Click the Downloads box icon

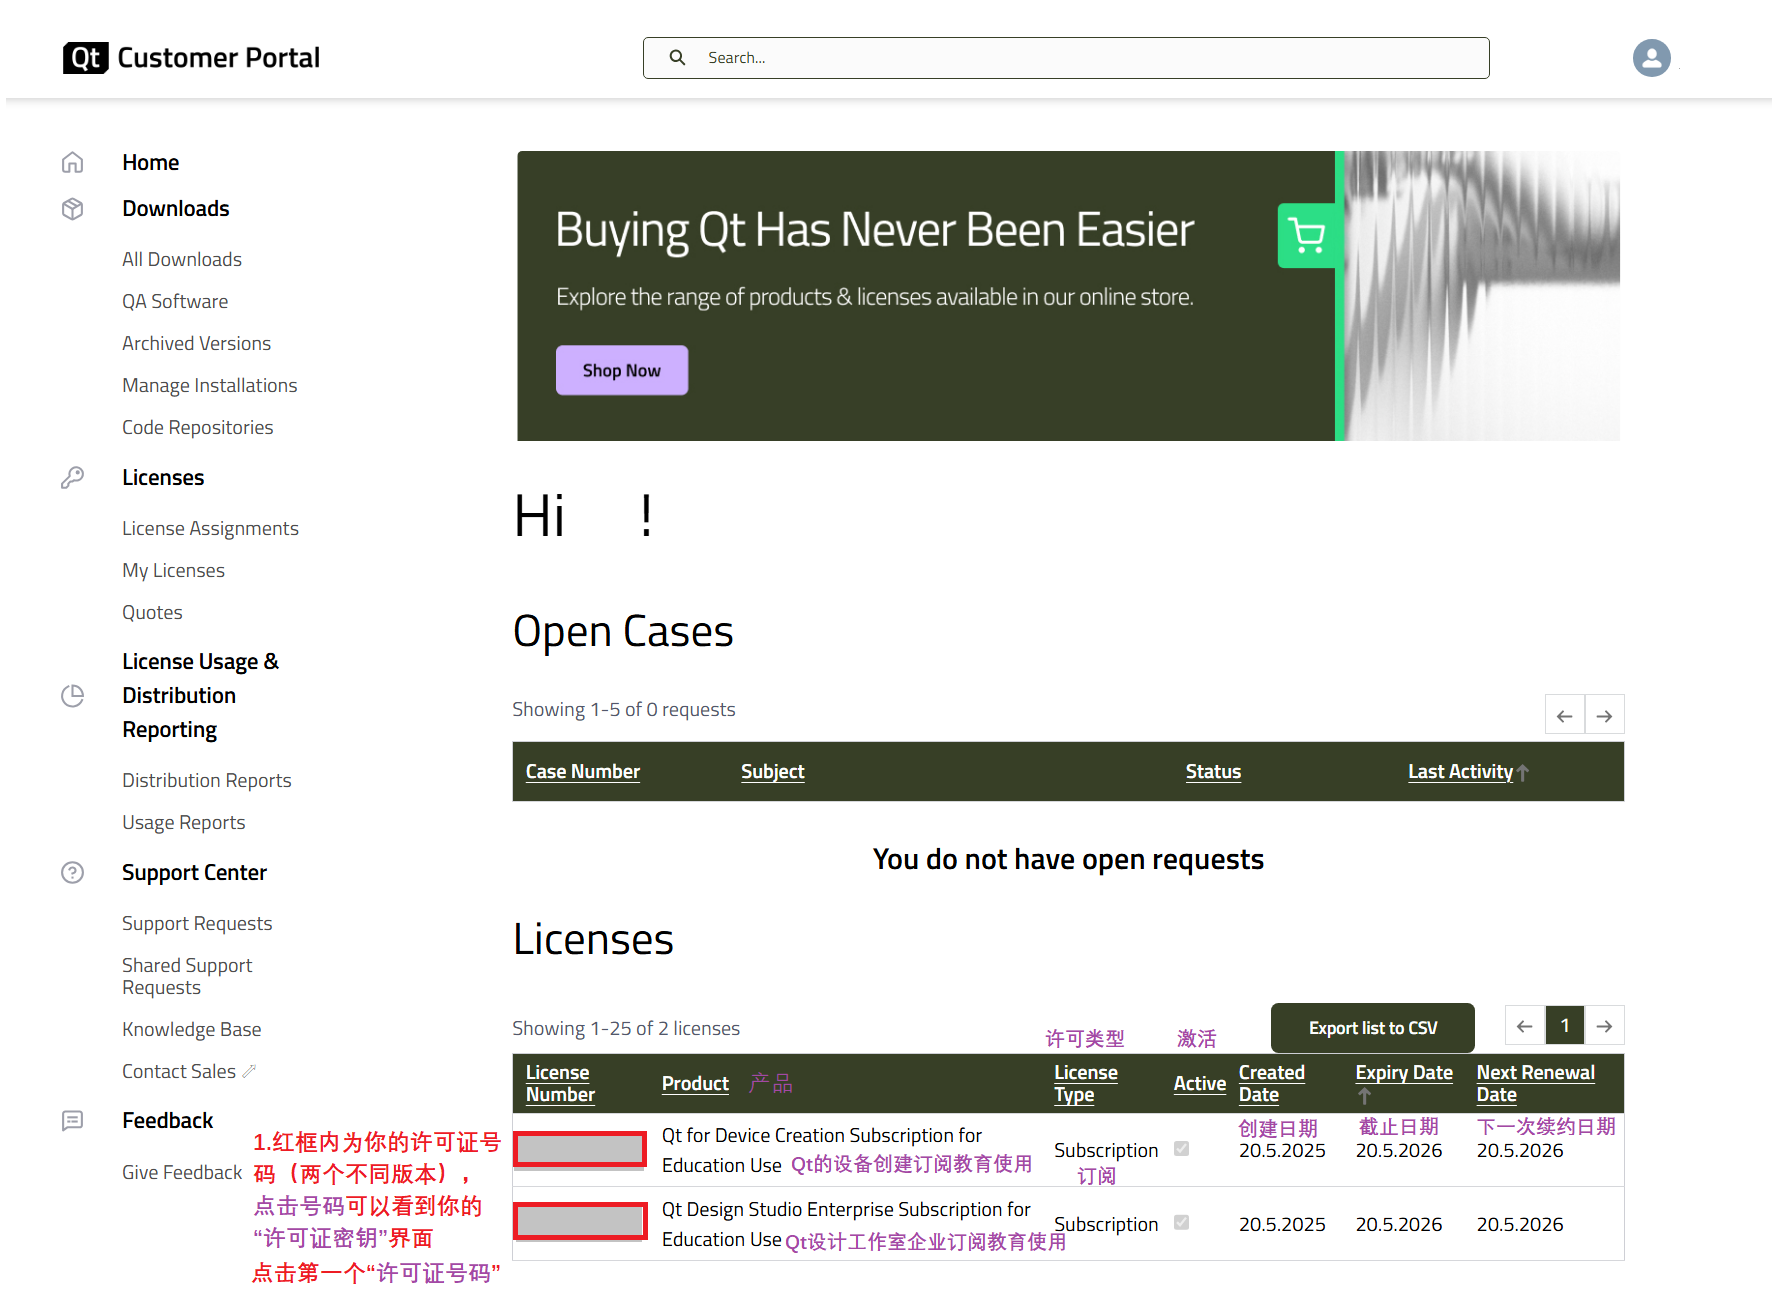pyautogui.click(x=72, y=208)
